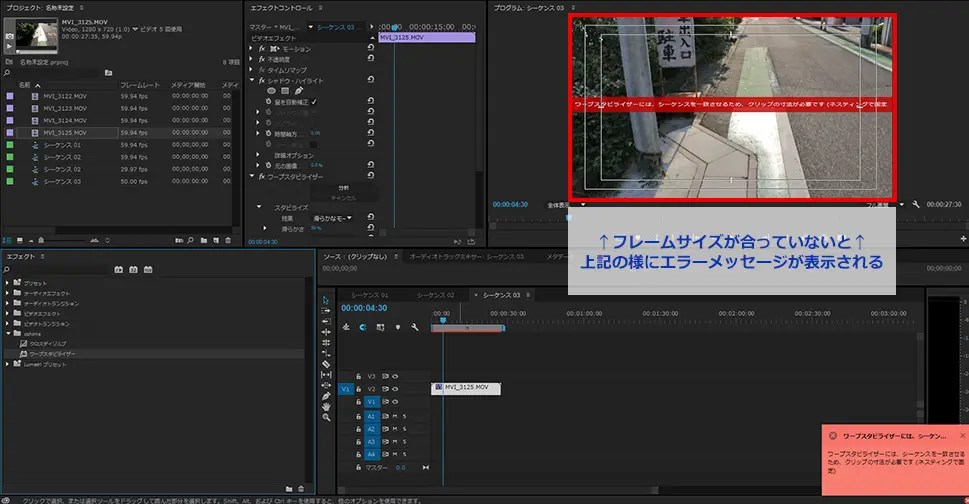The width and height of the screenshot is (969, 504).
Task: Expand the Time Remapping effect
Action: click(252, 70)
